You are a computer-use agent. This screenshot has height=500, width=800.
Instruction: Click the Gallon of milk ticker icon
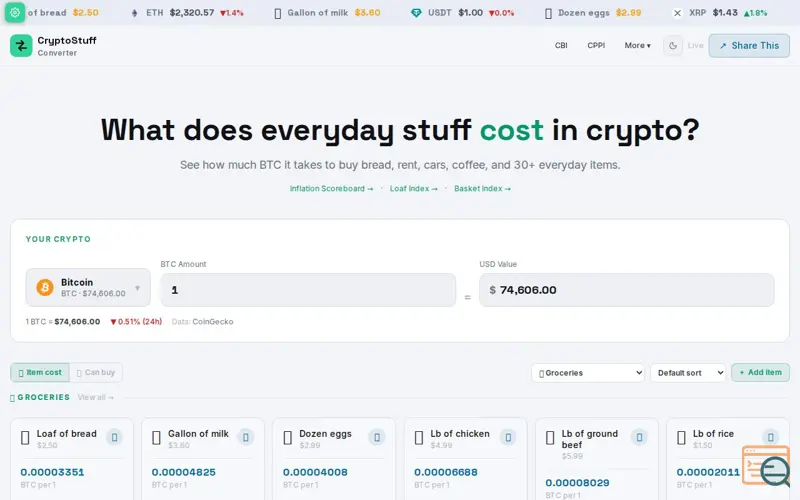point(278,13)
